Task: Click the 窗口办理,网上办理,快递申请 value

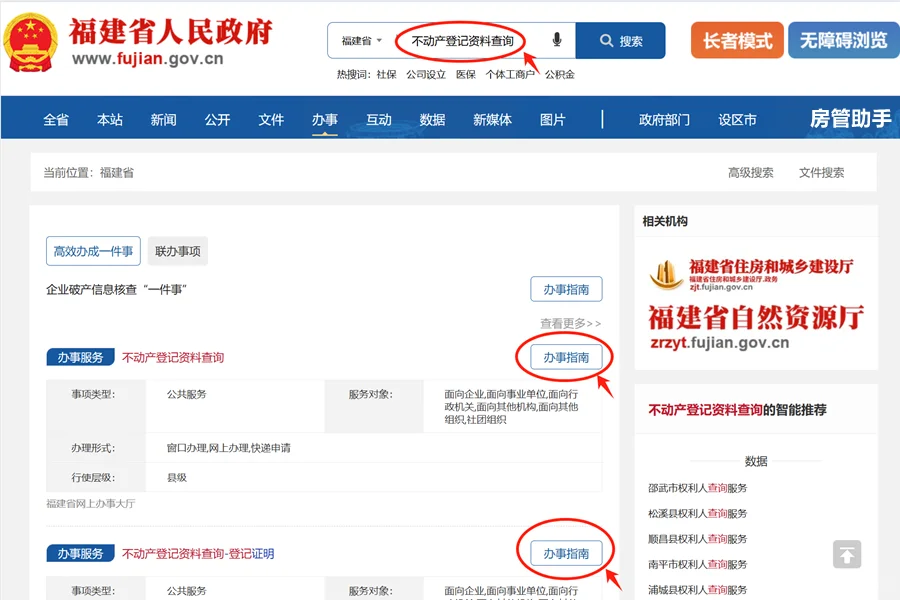Action: (x=228, y=448)
